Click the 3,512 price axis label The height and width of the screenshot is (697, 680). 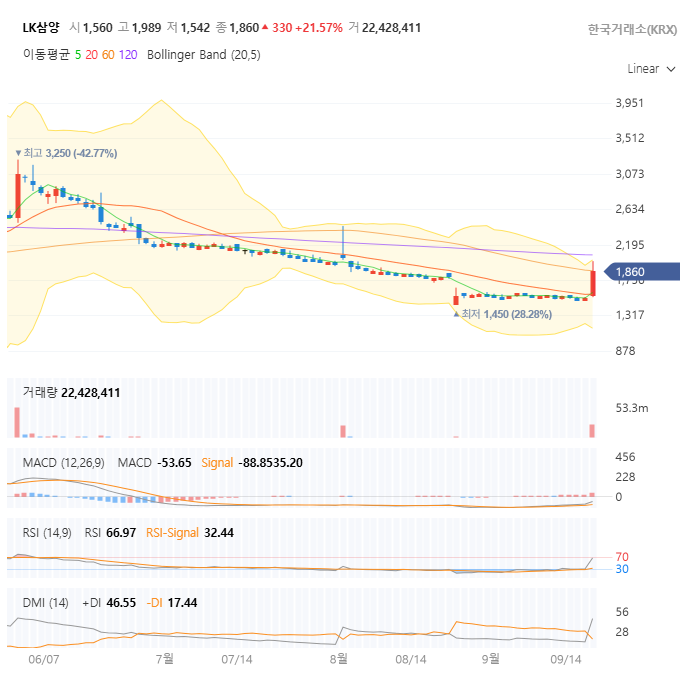pyautogui.click(x=630, y=138)
